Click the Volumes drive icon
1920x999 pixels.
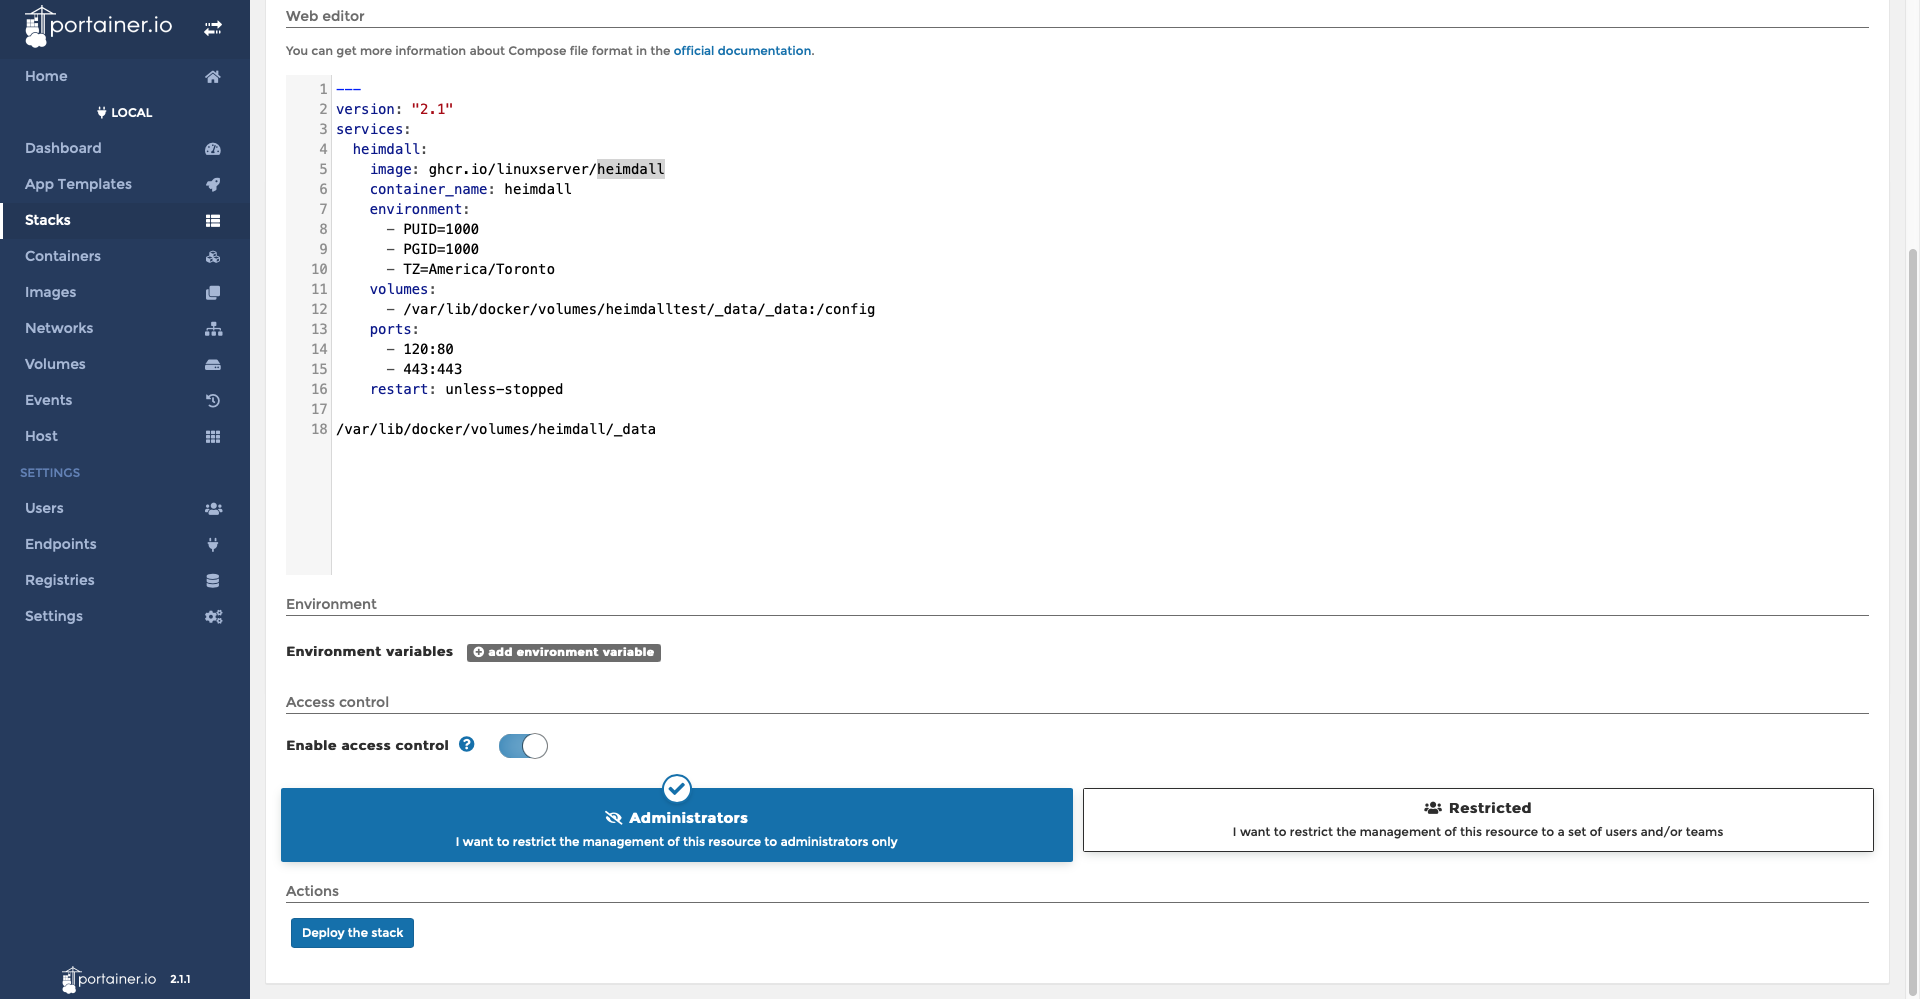(213, 365)
